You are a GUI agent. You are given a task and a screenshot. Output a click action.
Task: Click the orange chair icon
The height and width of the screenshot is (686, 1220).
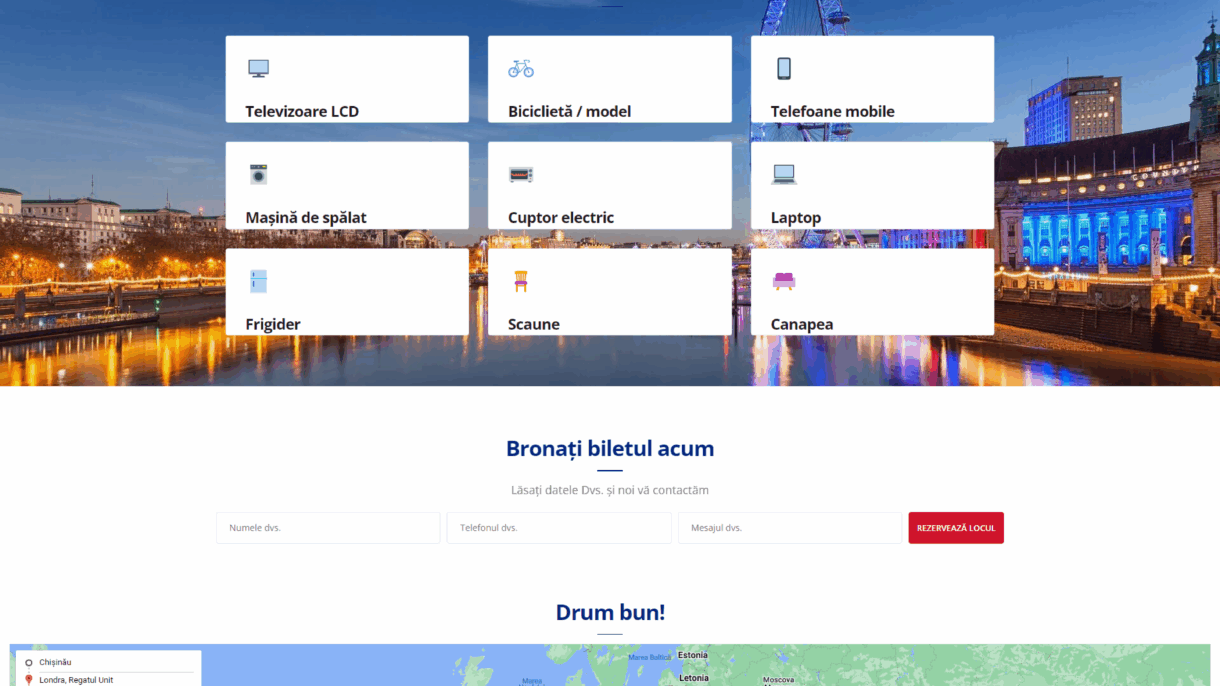(x=521, y=281)
